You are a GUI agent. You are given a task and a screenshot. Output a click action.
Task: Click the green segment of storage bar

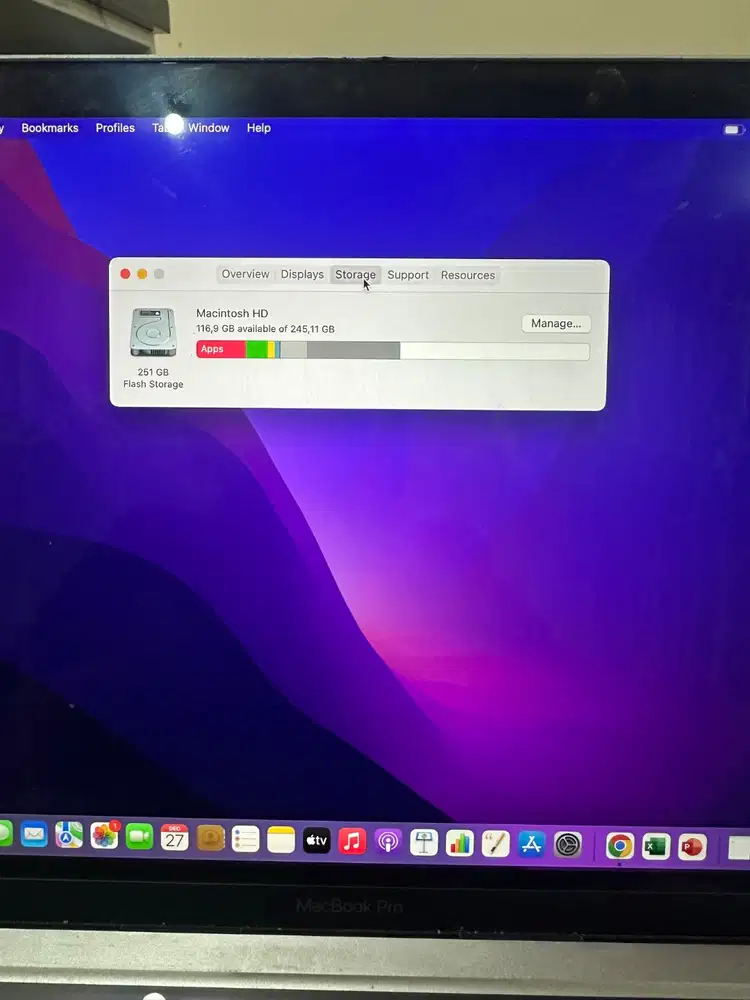256,349
